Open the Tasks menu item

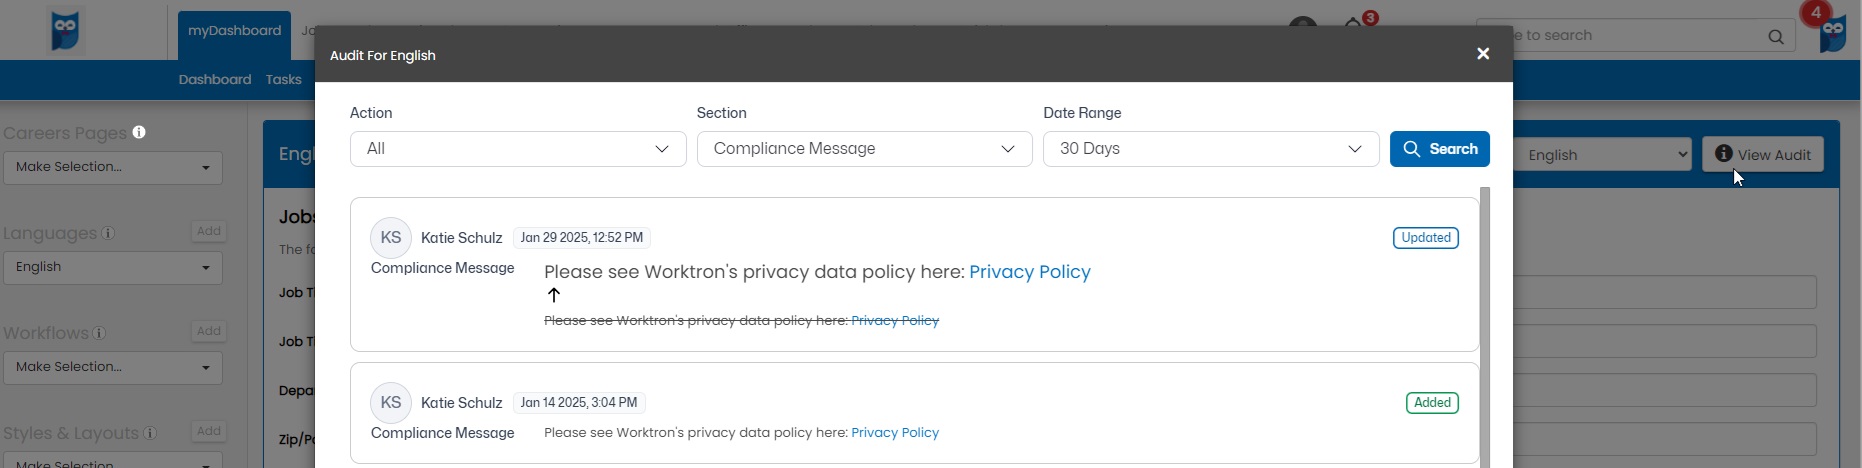point(283,80)
